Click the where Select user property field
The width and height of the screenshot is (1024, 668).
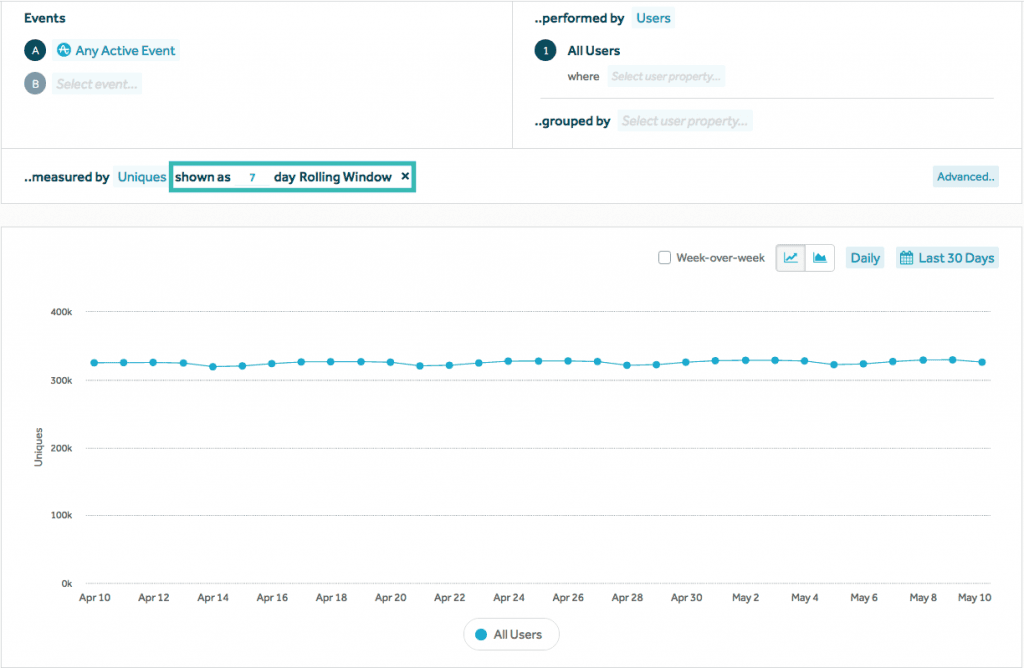(666, 76)
